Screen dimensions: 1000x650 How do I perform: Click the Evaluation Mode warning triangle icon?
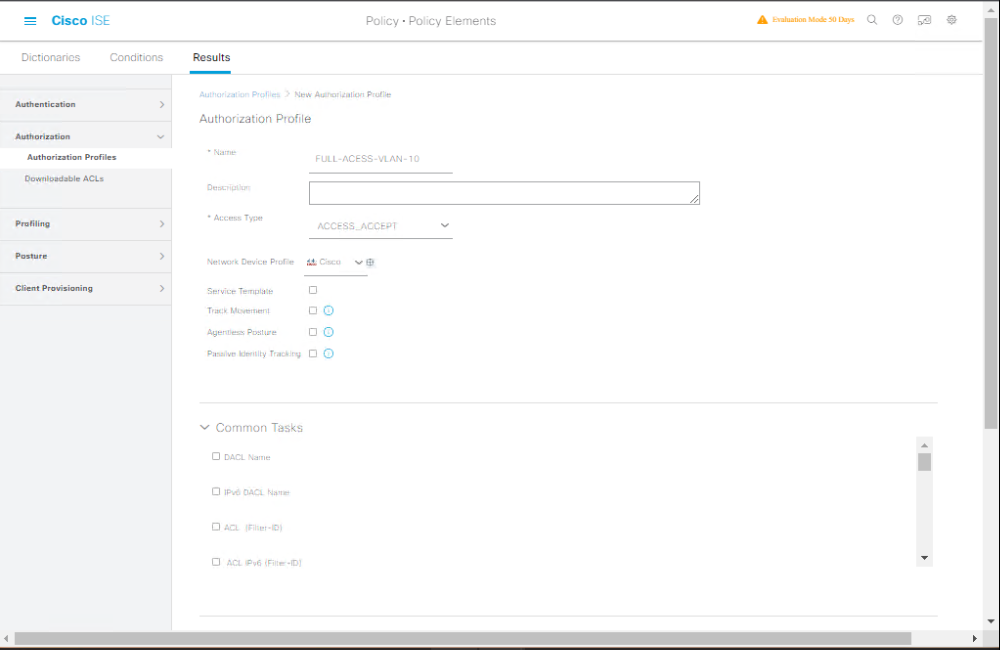coord(762,20)
